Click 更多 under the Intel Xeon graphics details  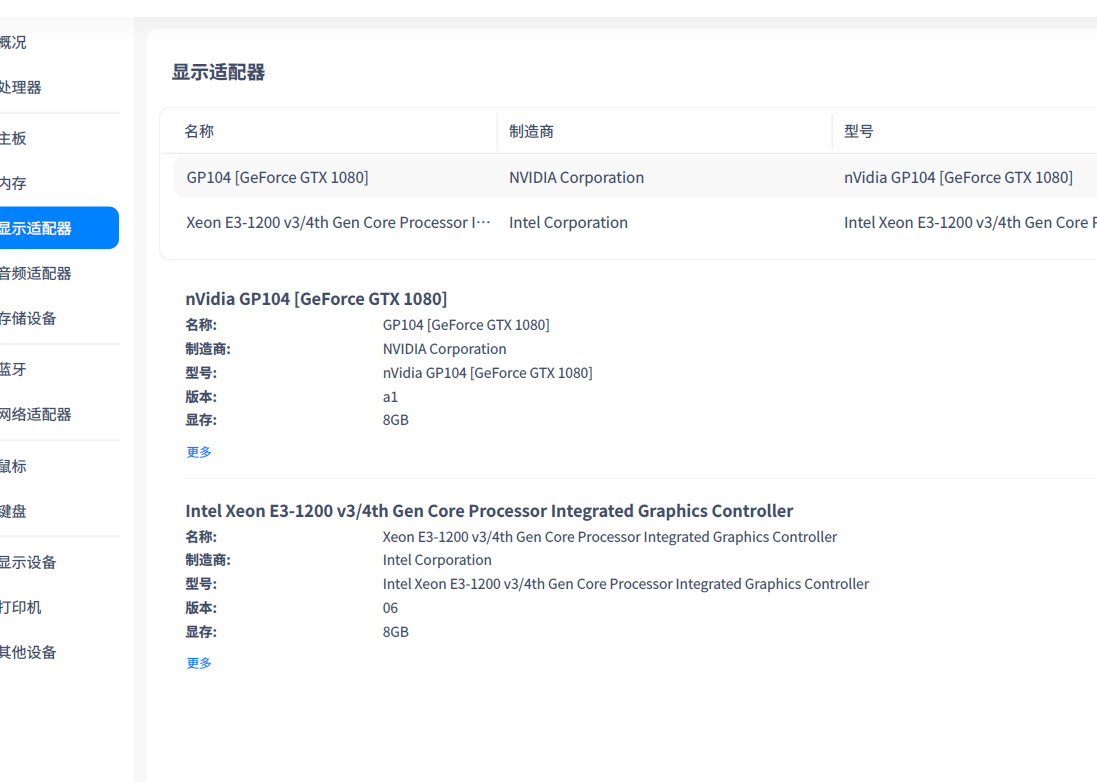[198, 662]
